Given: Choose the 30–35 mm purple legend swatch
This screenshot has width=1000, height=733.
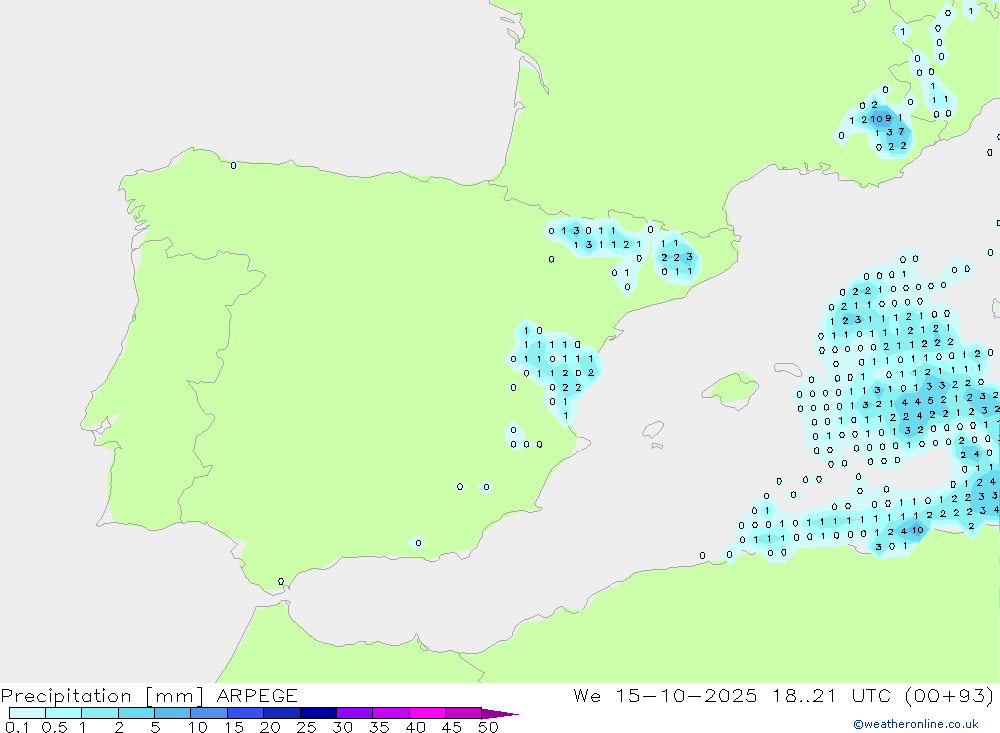Looking at the screenshot, I should coord(354,713).
